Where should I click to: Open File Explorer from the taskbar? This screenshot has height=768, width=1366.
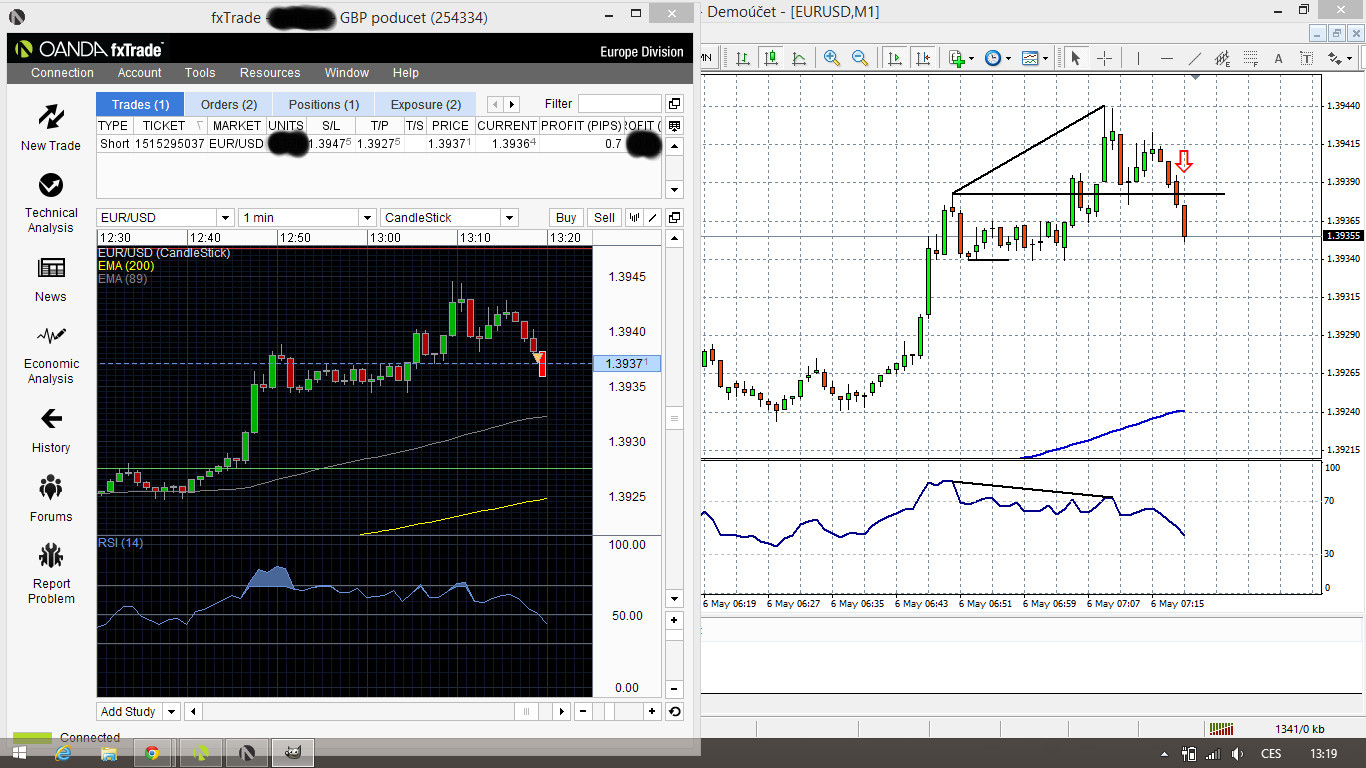[108, 753]
